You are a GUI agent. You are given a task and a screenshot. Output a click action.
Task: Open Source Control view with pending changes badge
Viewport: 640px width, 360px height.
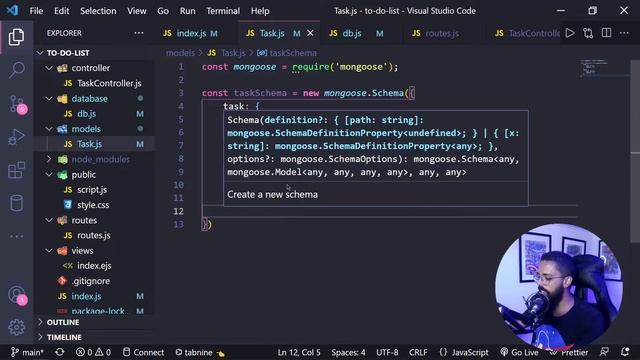(17, 104)
